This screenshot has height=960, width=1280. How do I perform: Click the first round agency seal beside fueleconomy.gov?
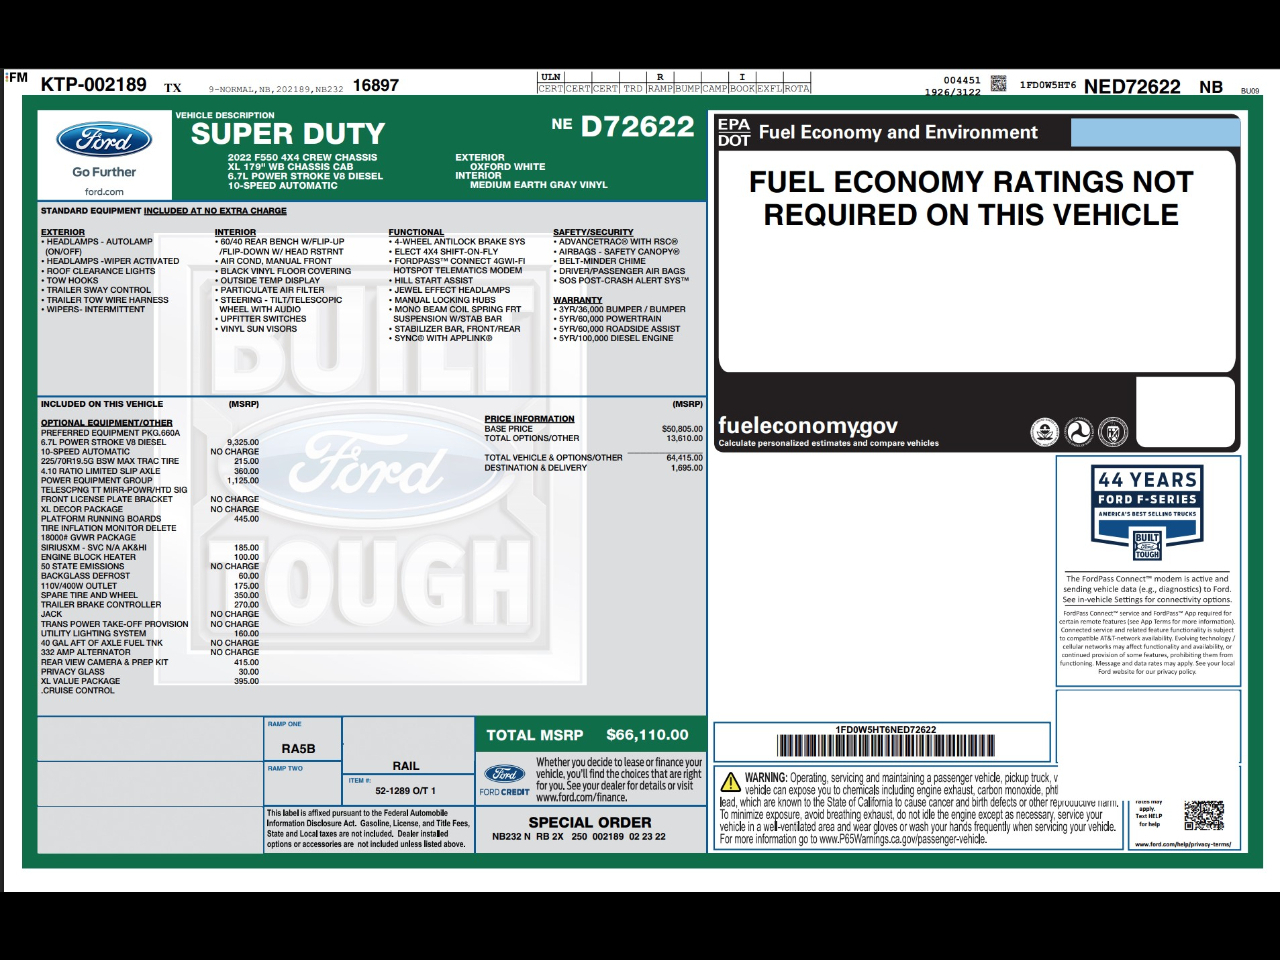tap(1045, 432)
